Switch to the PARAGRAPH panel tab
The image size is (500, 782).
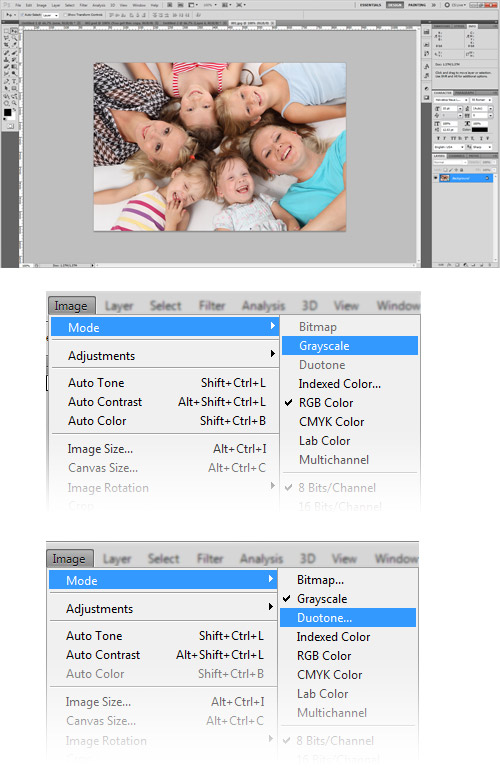pyautogui.click(x=464, y=93)
